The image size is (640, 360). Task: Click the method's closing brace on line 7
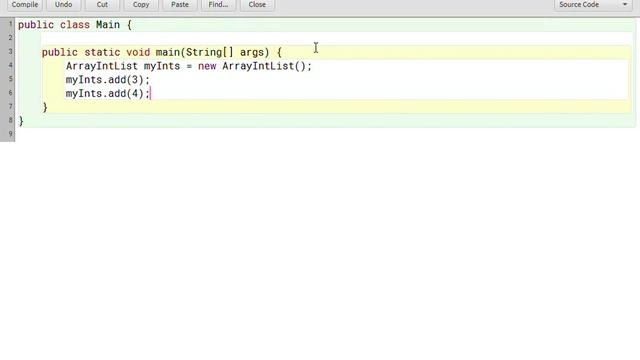click(45, 107)
